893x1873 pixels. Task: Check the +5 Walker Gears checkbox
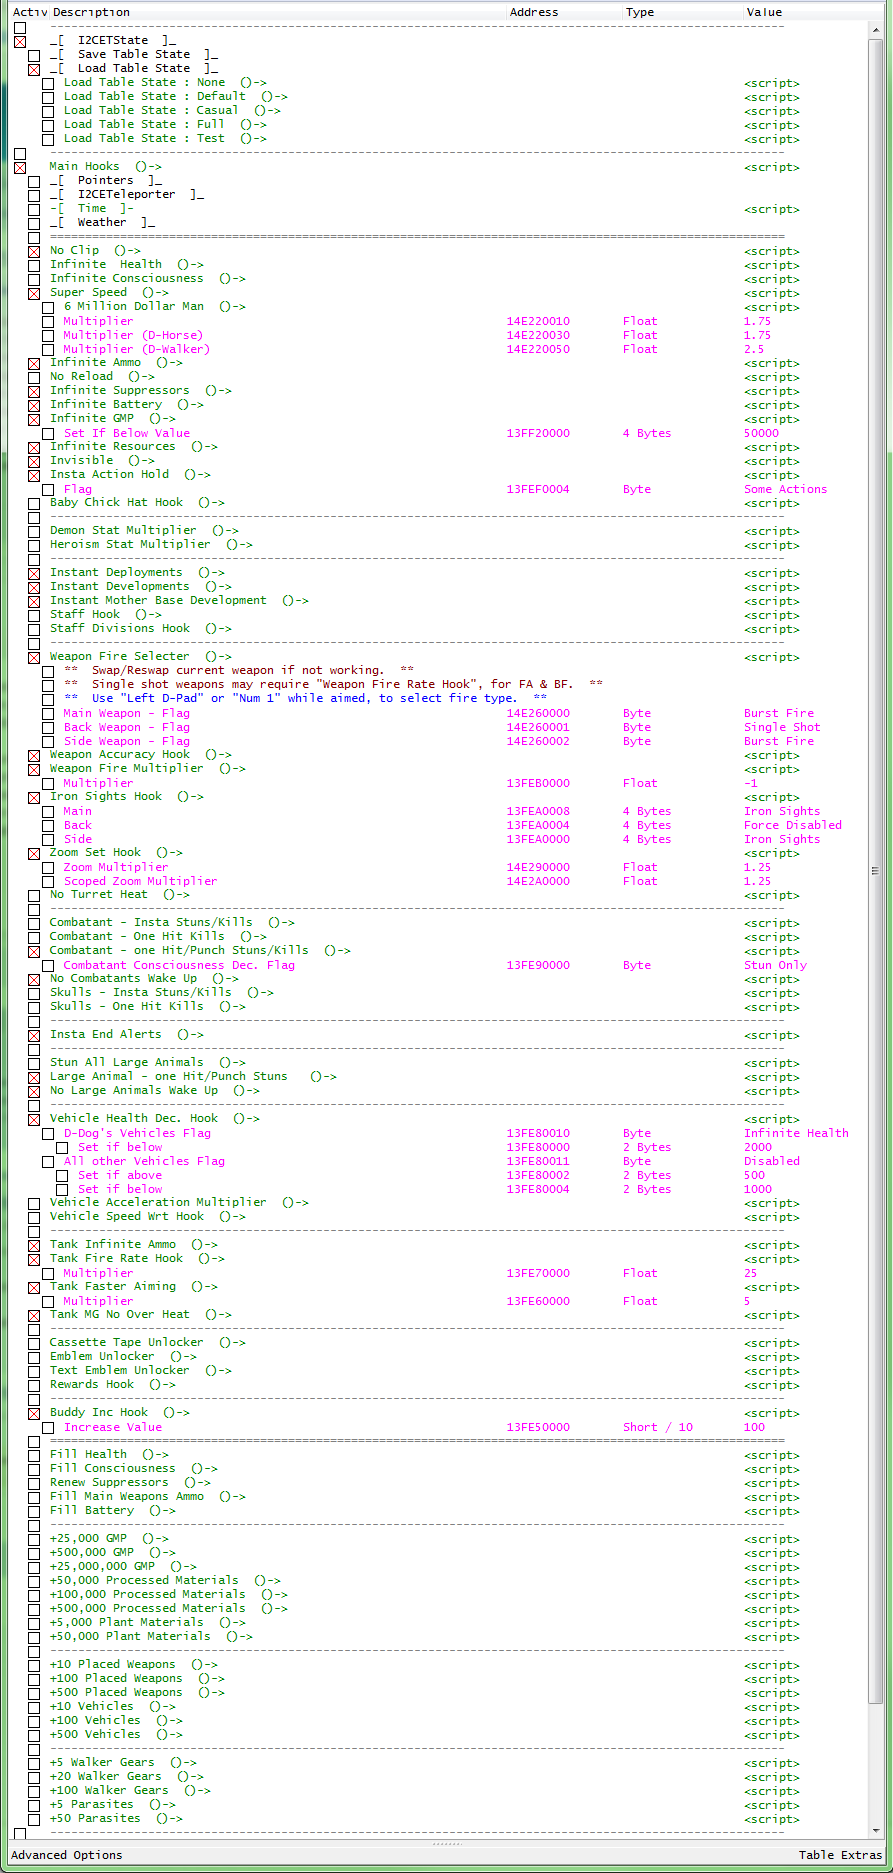coord(34,1764)
